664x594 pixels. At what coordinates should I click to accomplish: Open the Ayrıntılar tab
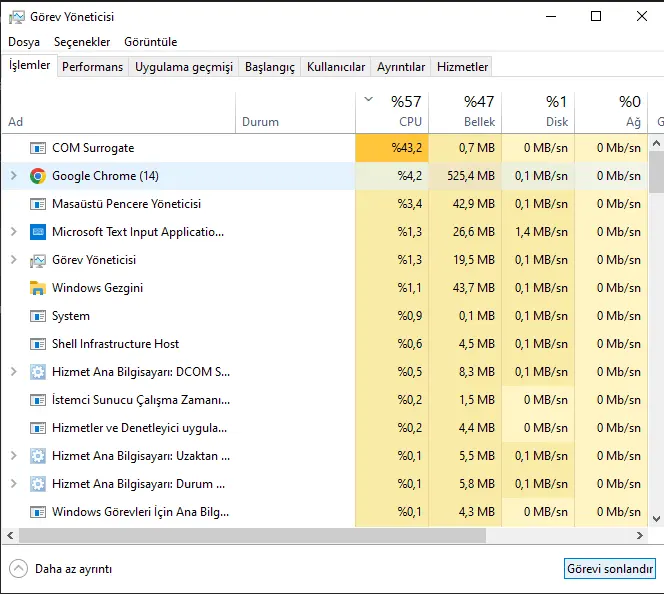[401, 67]
